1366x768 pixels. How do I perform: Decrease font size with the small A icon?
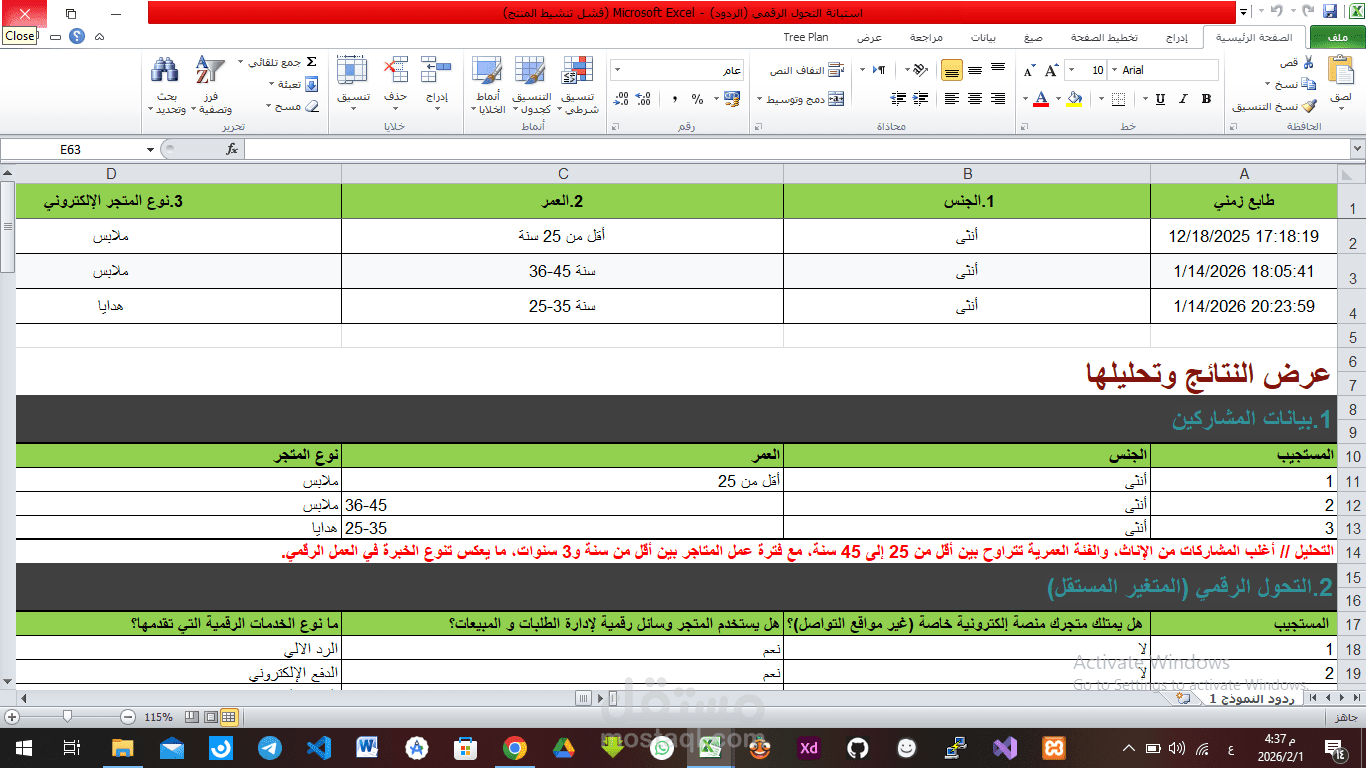pyautogui.click(x=1030, y=71)
